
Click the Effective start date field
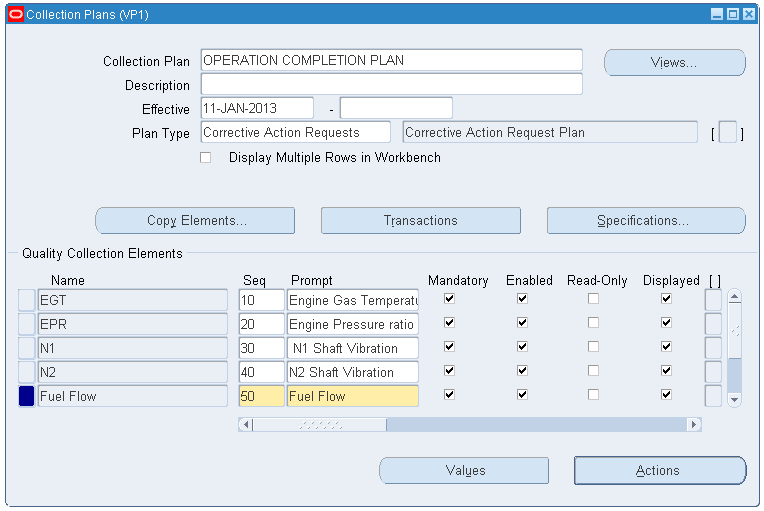257,108
